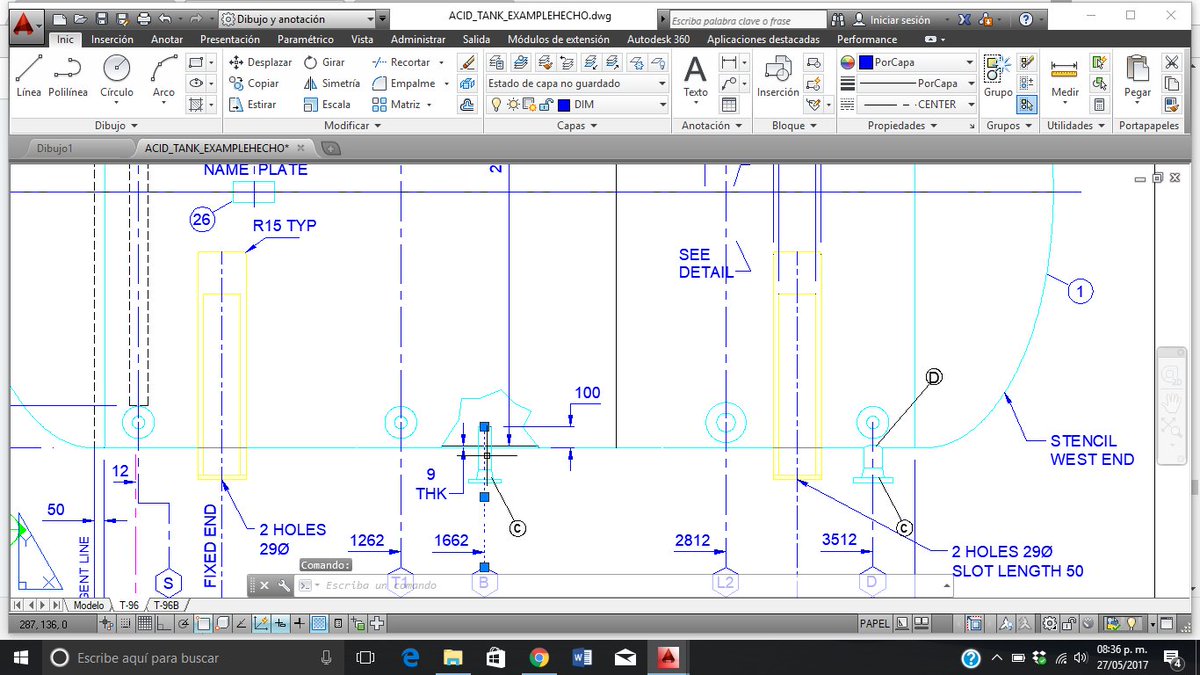
Task: Click the Desplazar (move) tool
Action: 260,62
